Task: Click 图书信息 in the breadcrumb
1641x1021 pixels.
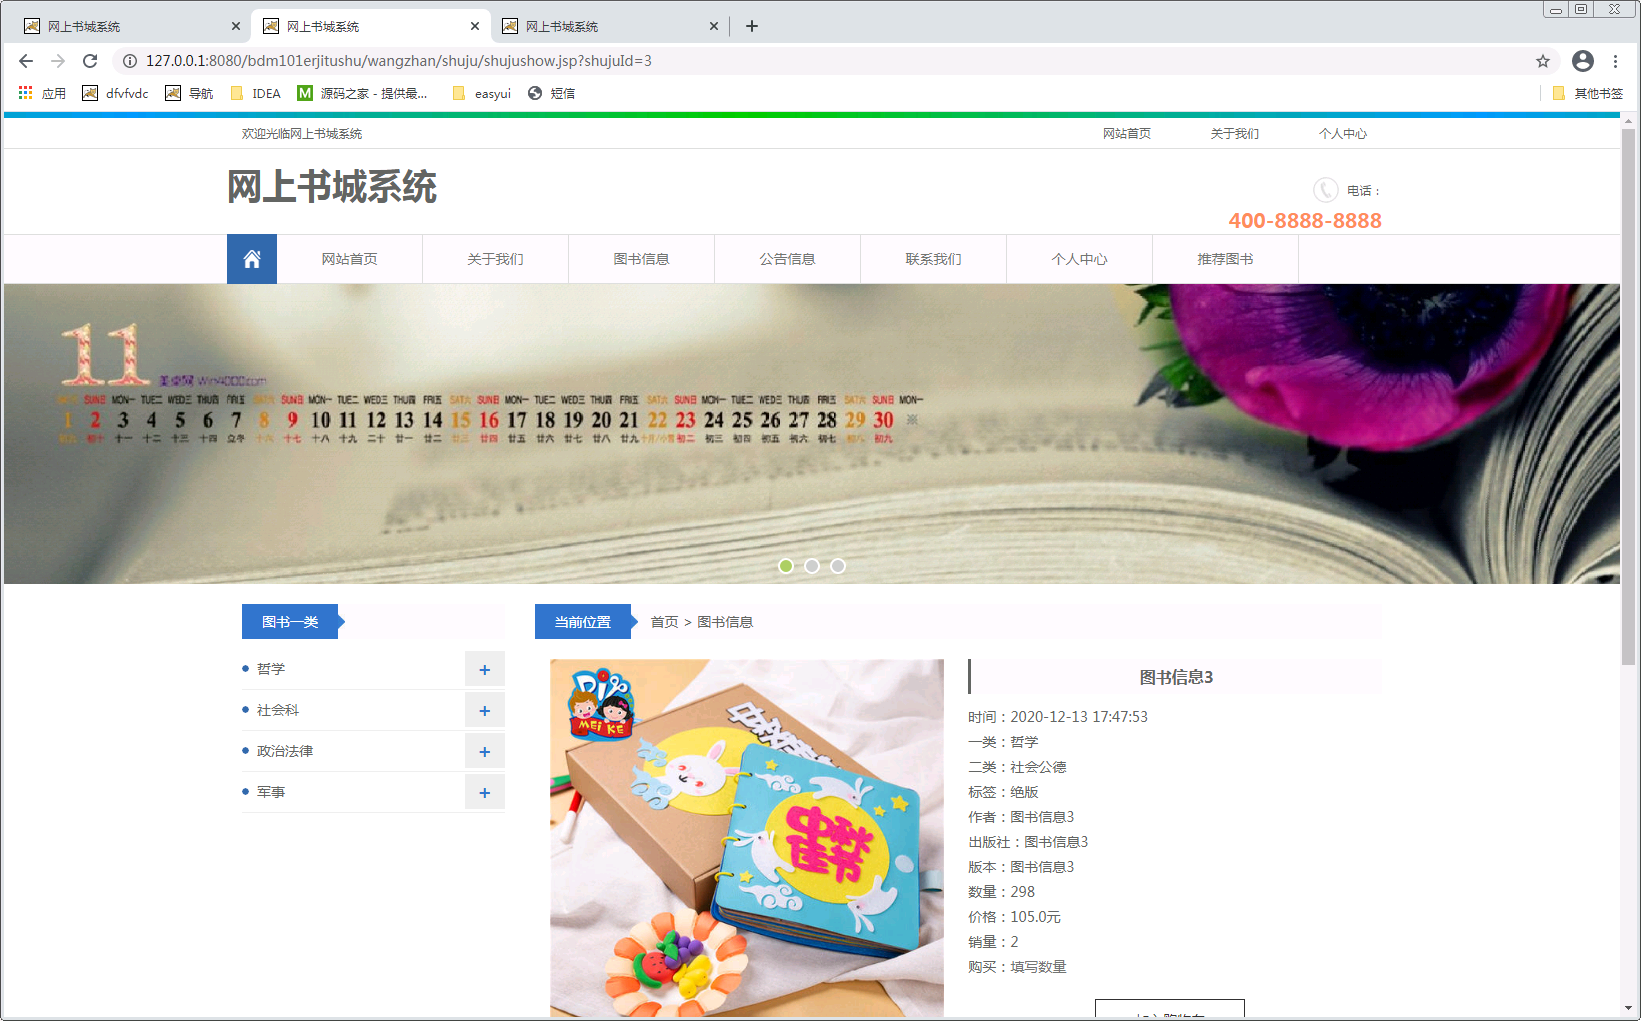Action: point(725,622)
